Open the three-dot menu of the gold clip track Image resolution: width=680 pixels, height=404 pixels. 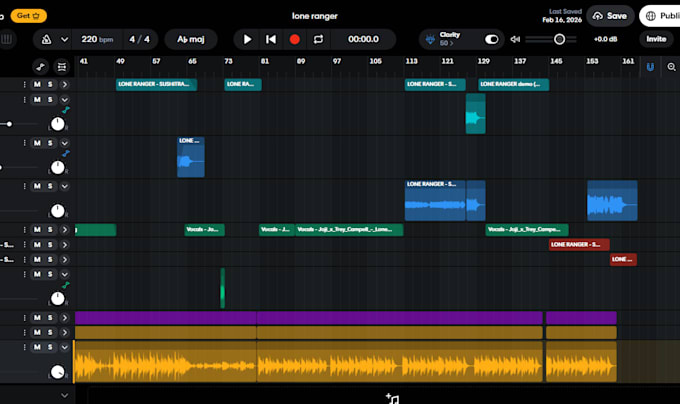point(24,332)
